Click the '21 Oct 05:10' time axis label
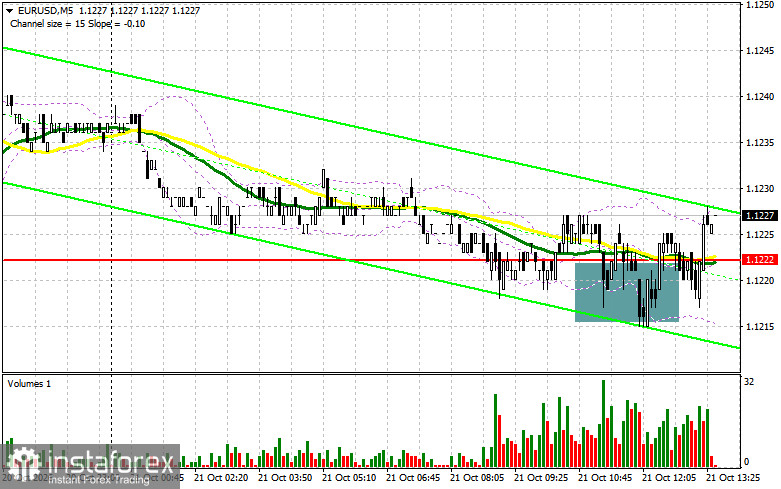The height and width of the screenshot is (489, 781). coord(349,478)
